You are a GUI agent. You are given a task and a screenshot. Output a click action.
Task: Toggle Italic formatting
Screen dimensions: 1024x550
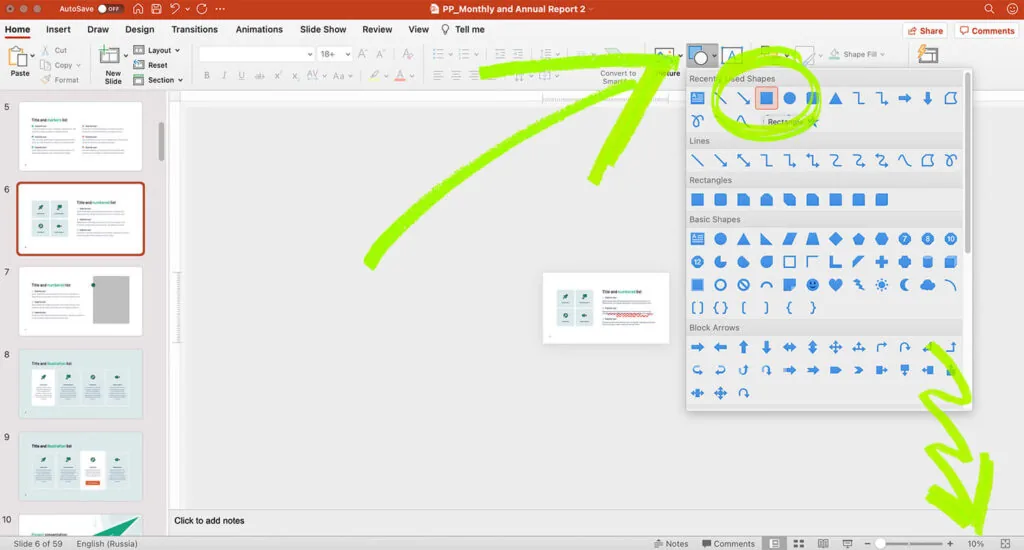(x=224, y=76)
